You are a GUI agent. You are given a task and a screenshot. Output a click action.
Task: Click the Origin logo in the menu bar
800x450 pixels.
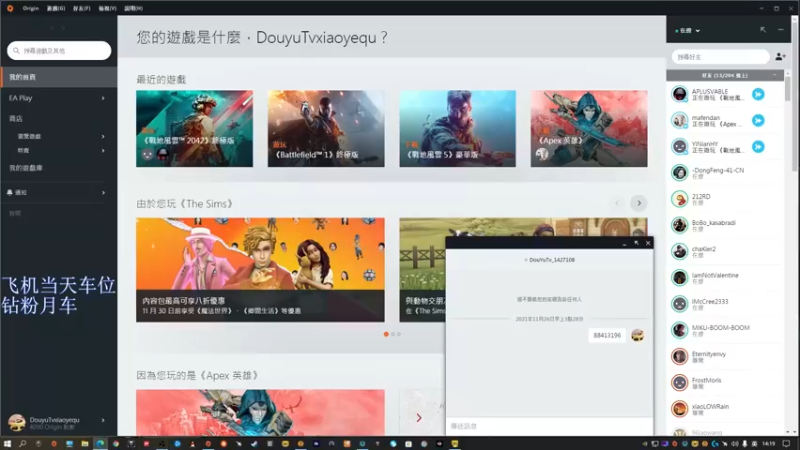click(10, 8)
